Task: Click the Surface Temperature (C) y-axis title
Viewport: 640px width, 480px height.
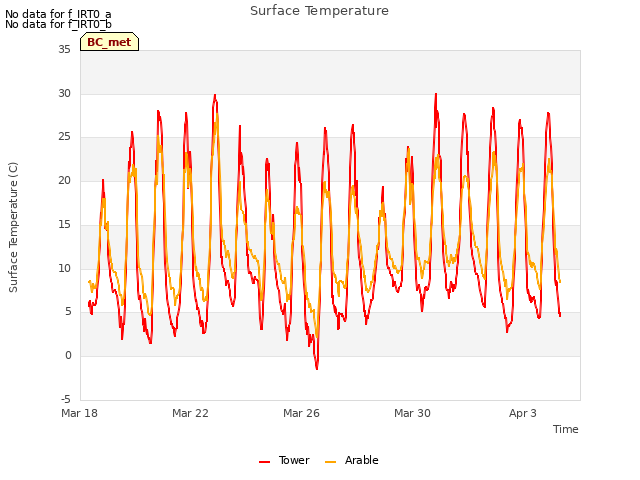Action: click(x=13, y=227)
